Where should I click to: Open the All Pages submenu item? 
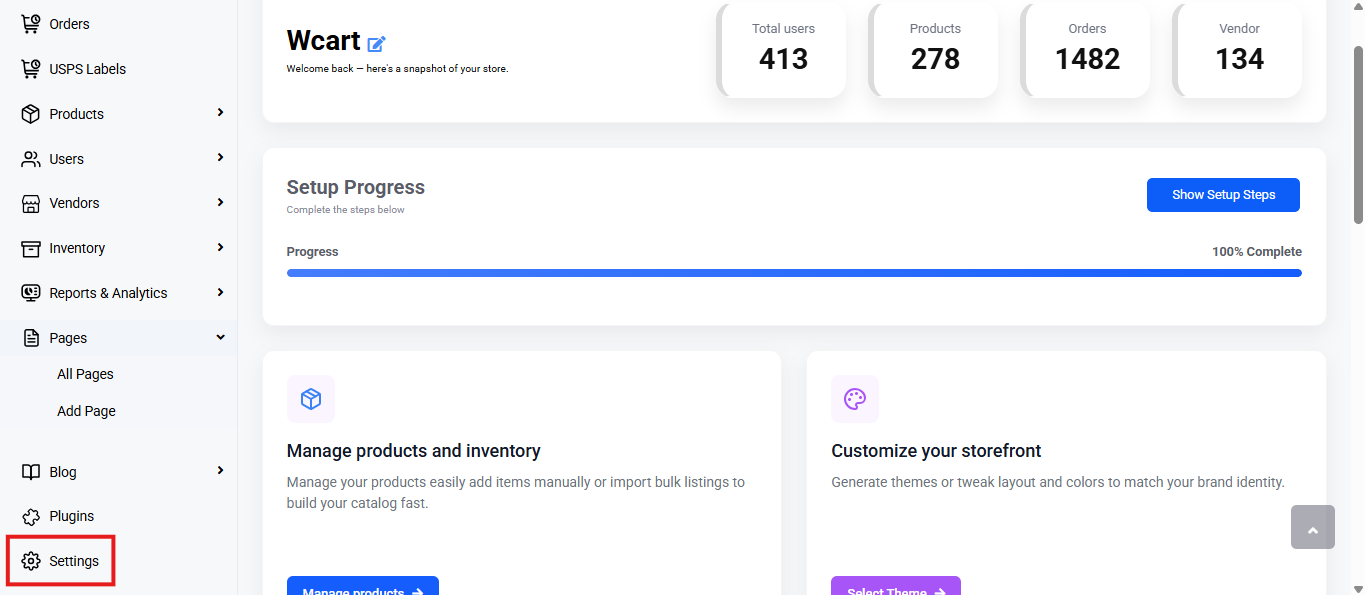click(85, 374)
